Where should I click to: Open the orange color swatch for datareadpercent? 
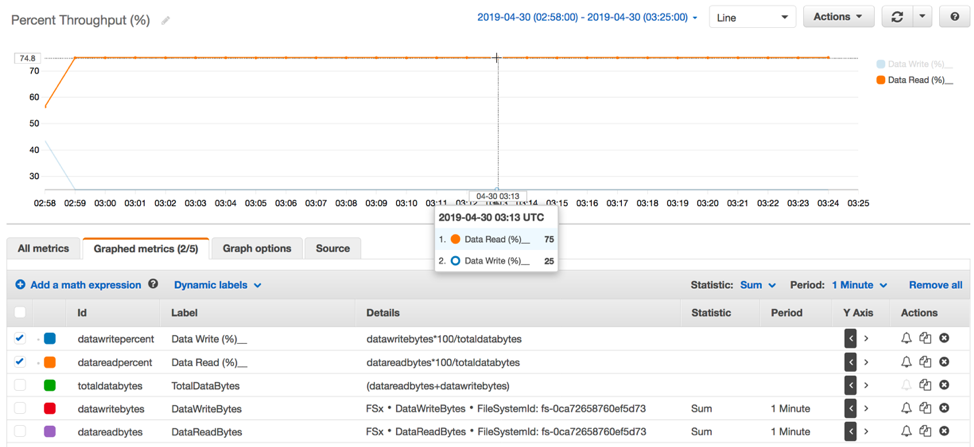tap(50, 362)
